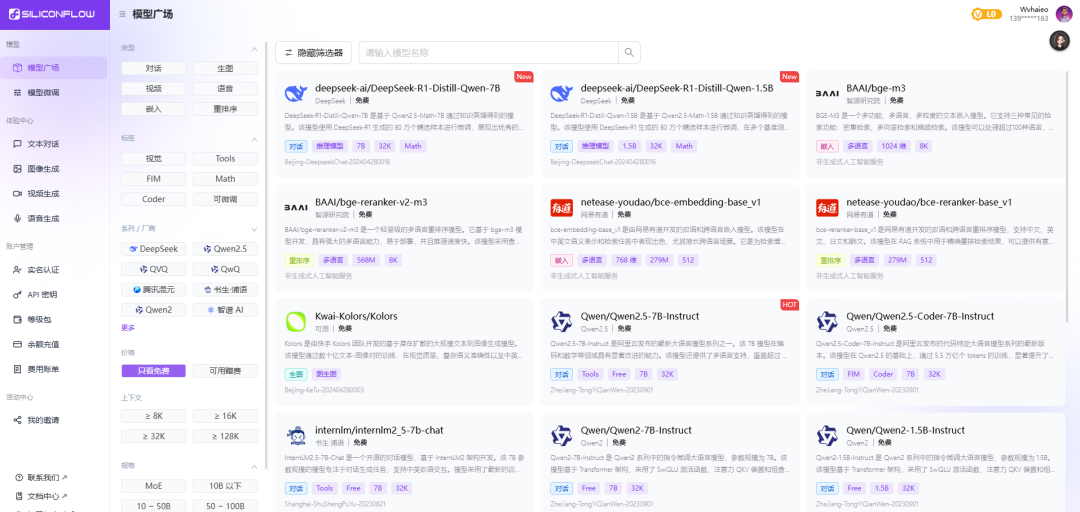Toggle the ≥ 128K context filter
1080x512 pixels.
pos(225,436)
